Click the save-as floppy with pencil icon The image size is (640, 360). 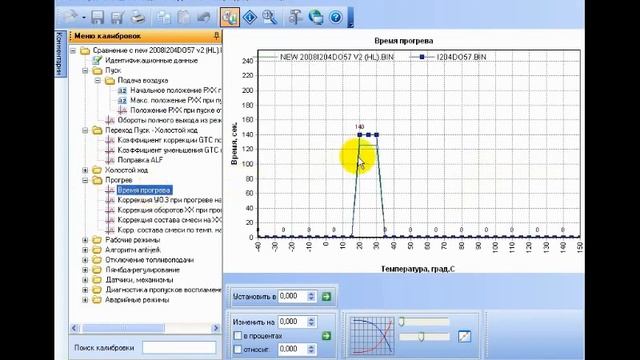[118, 17]
